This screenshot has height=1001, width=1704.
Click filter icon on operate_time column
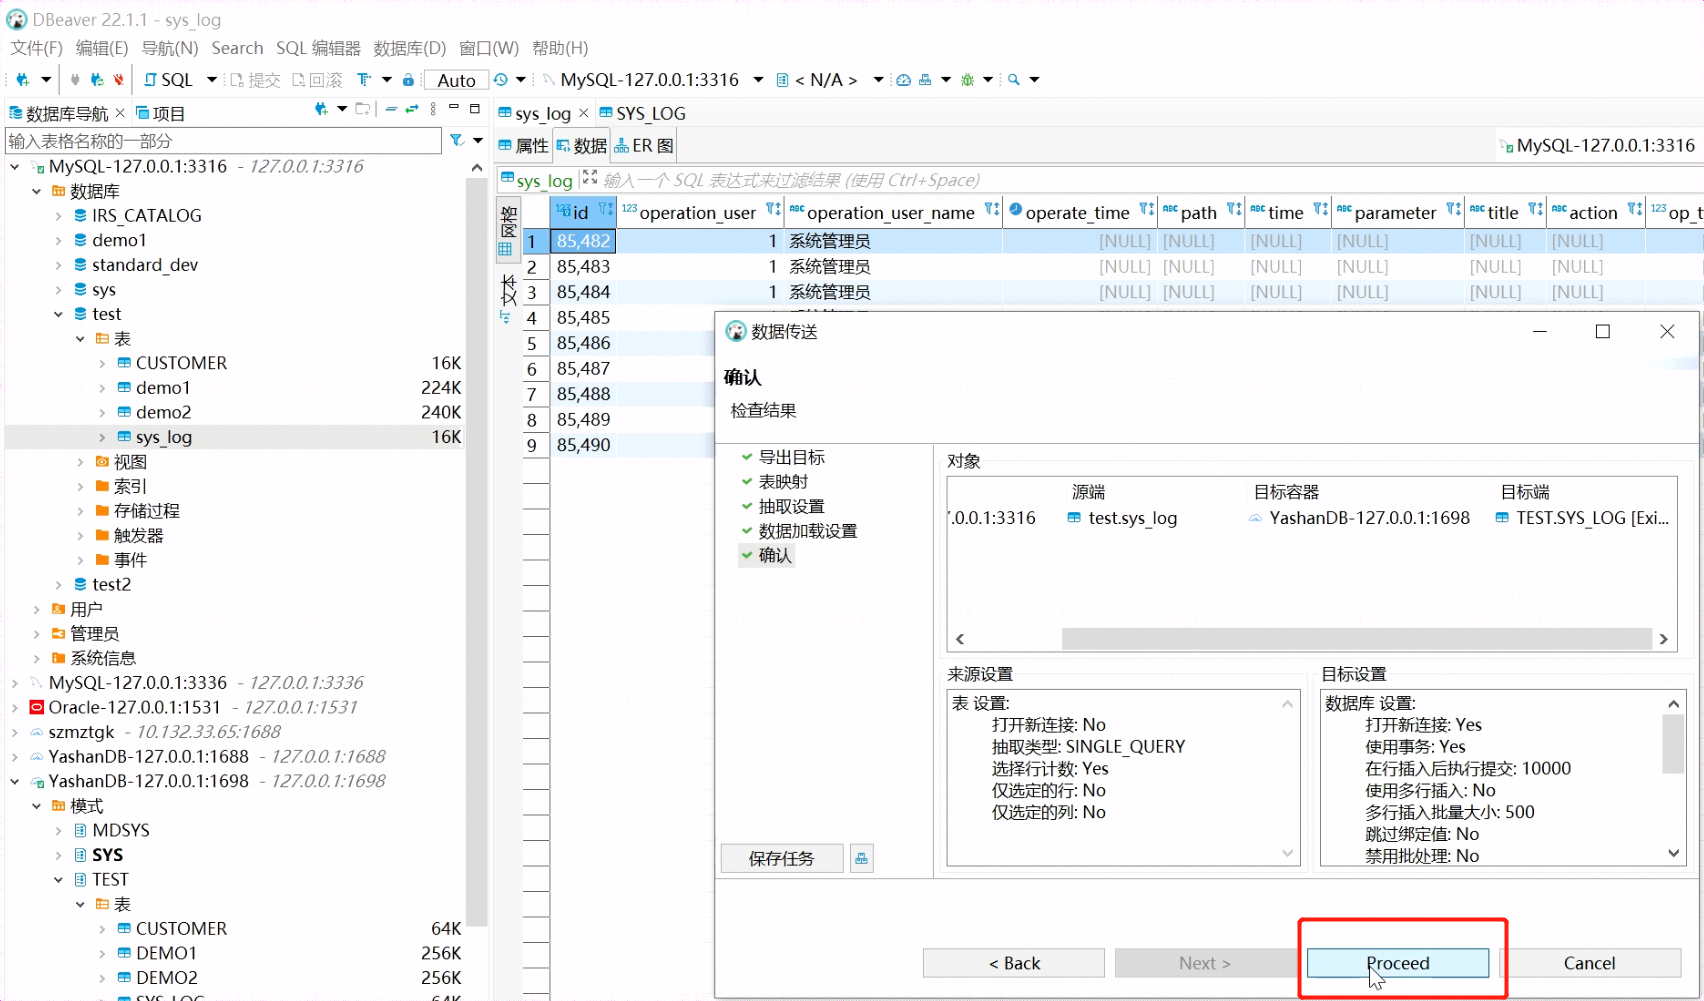coord(1147,210)
